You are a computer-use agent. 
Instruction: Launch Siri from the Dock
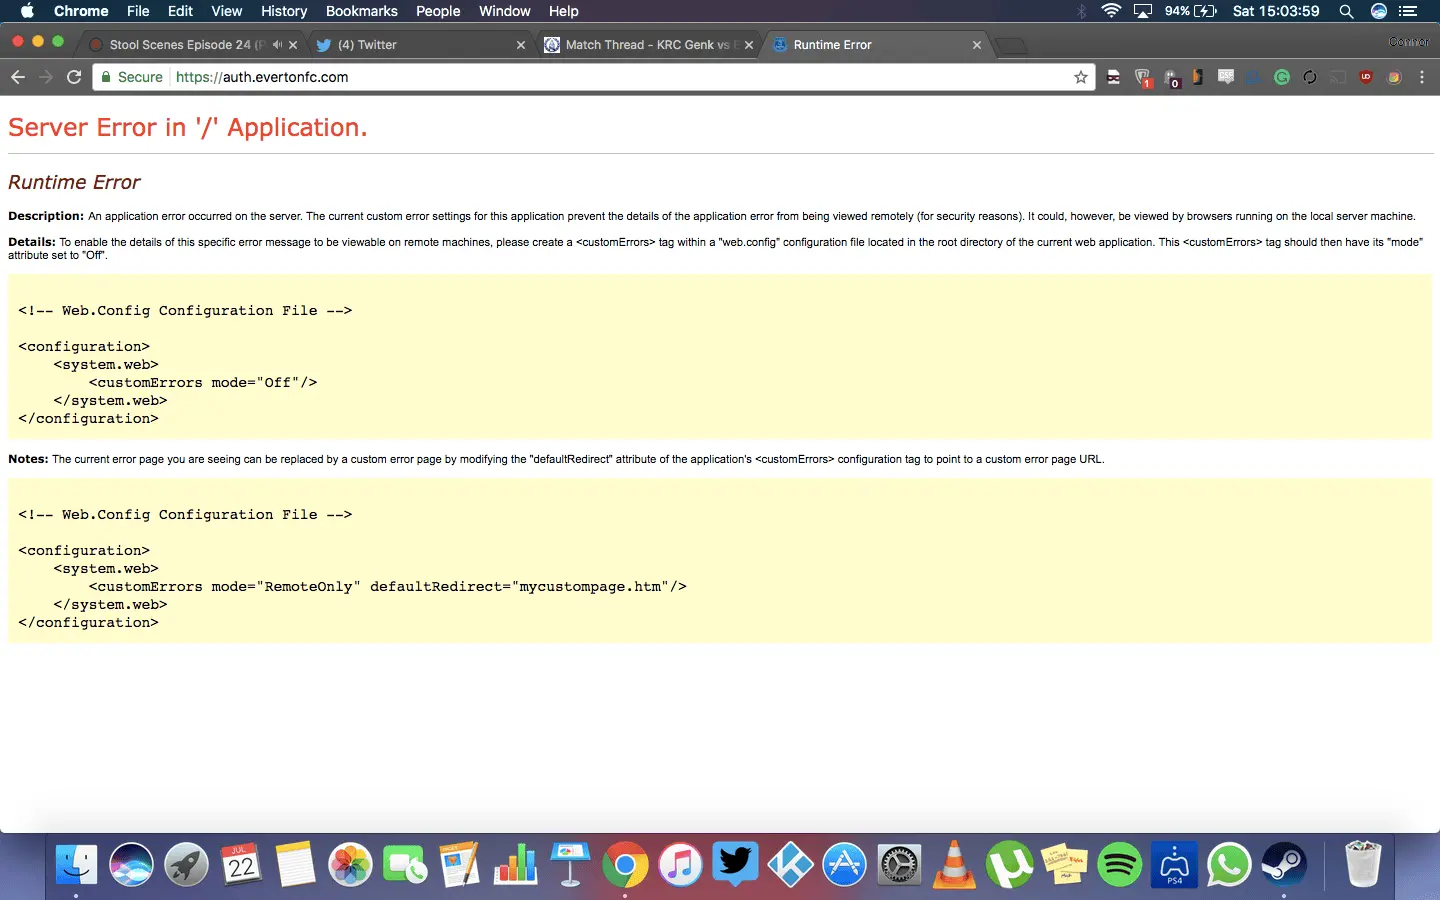click(131, 865)
